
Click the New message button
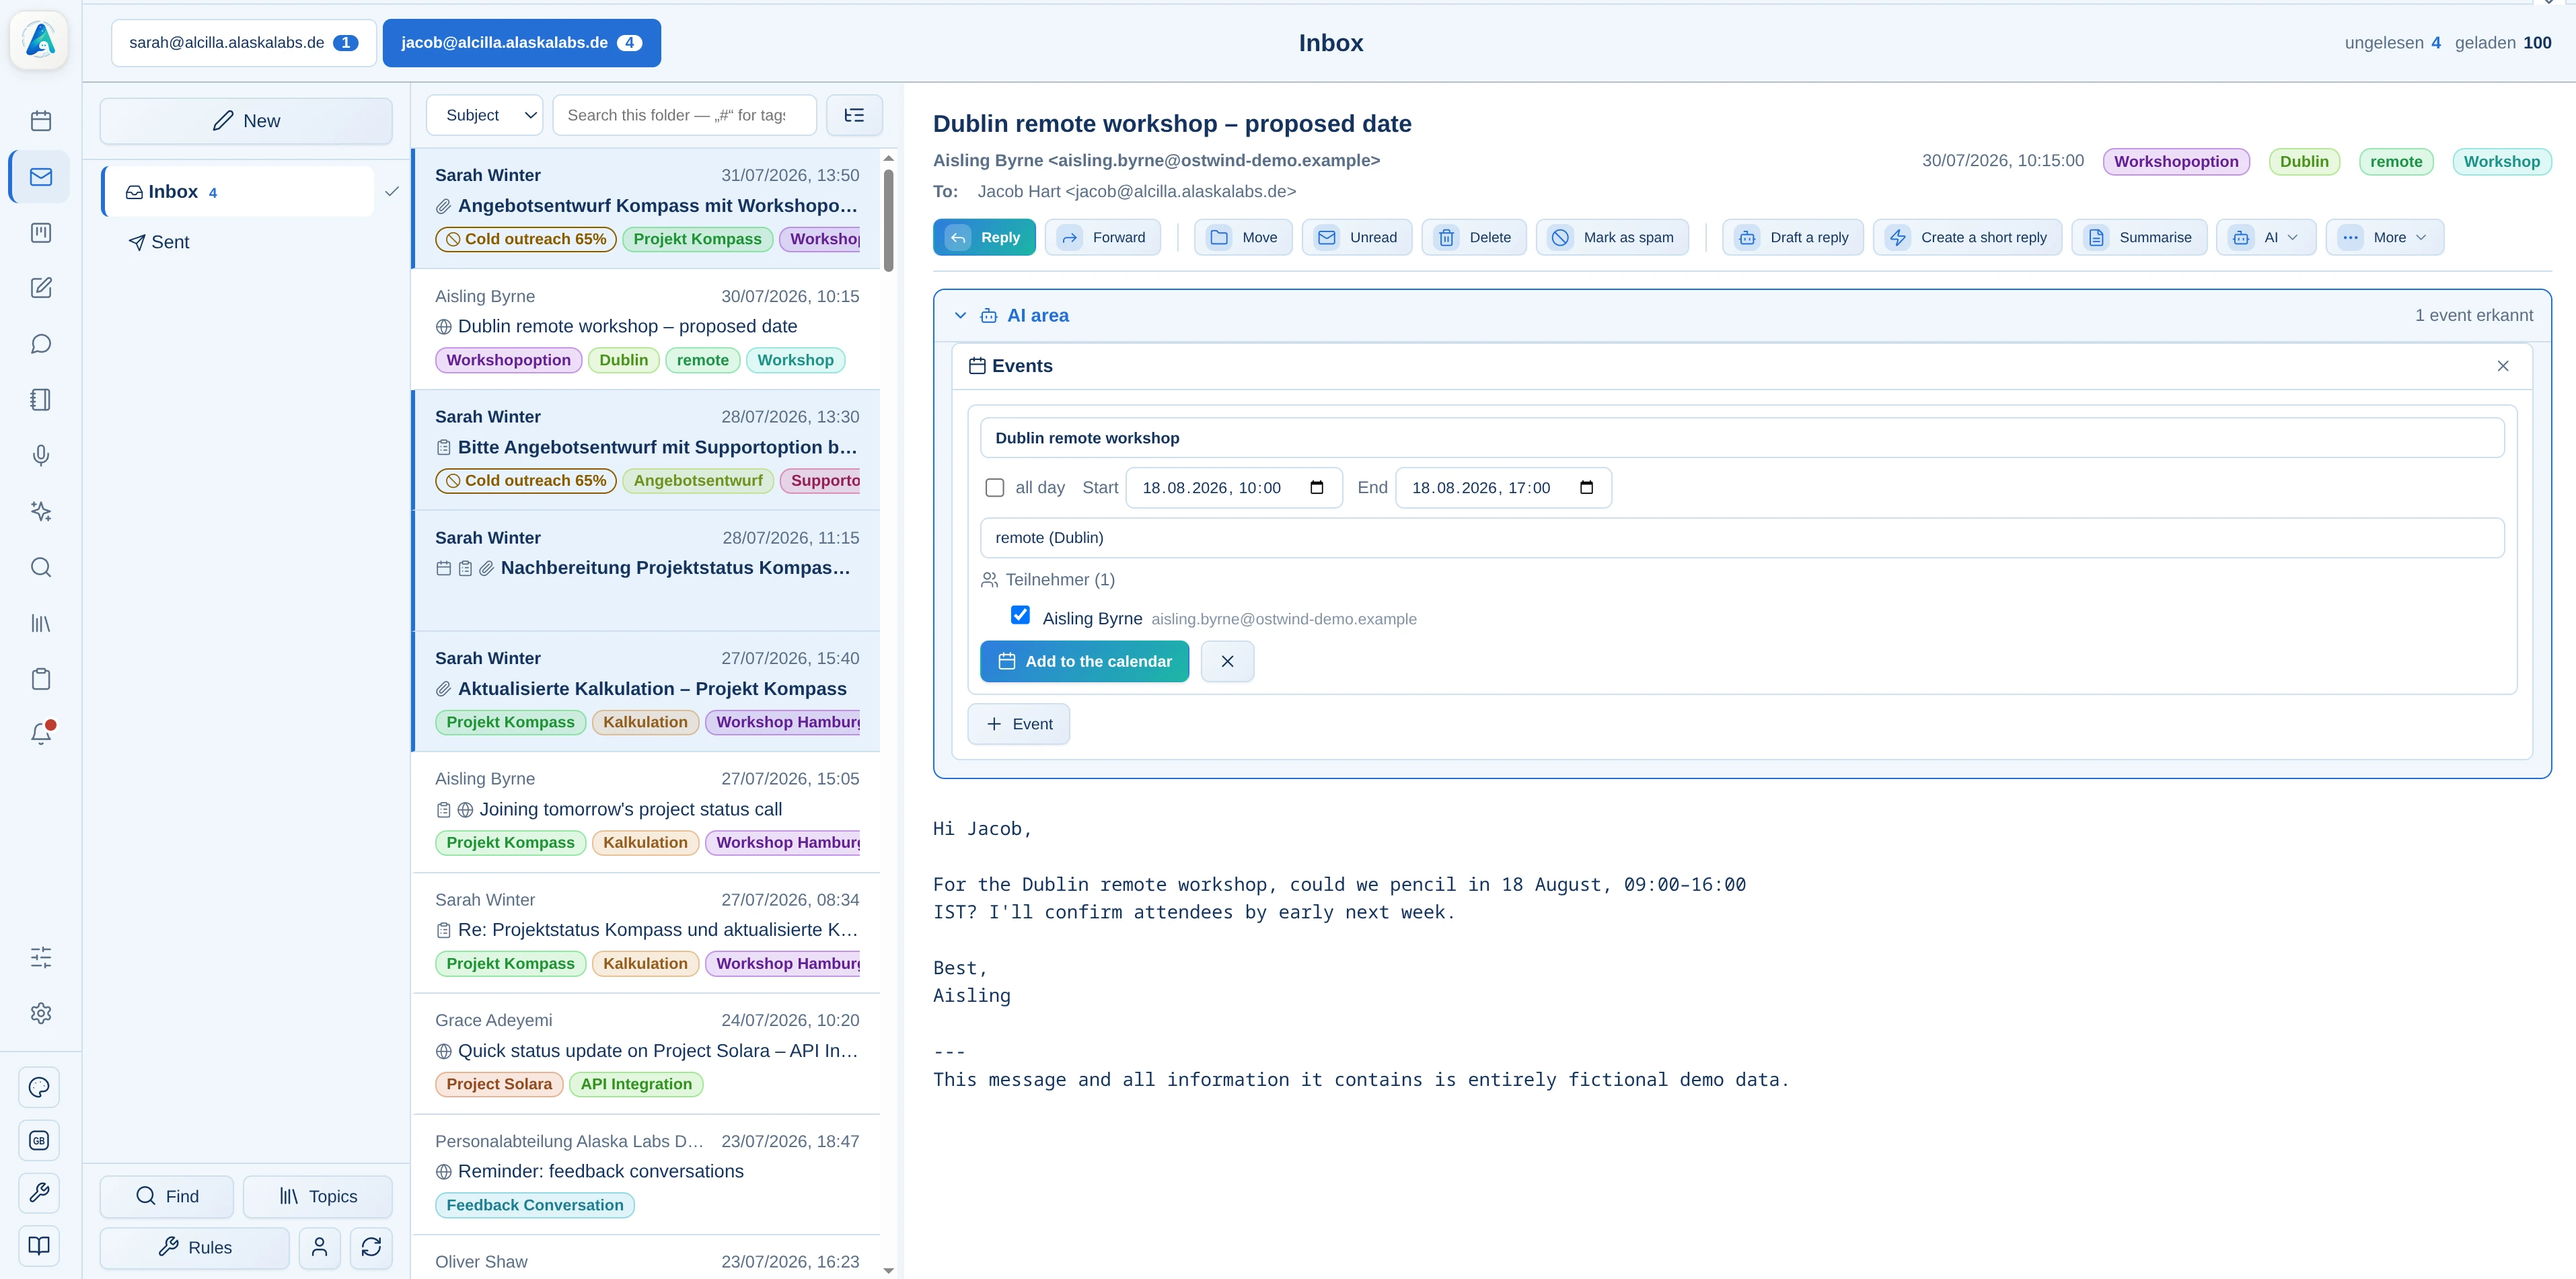point(246,121)
